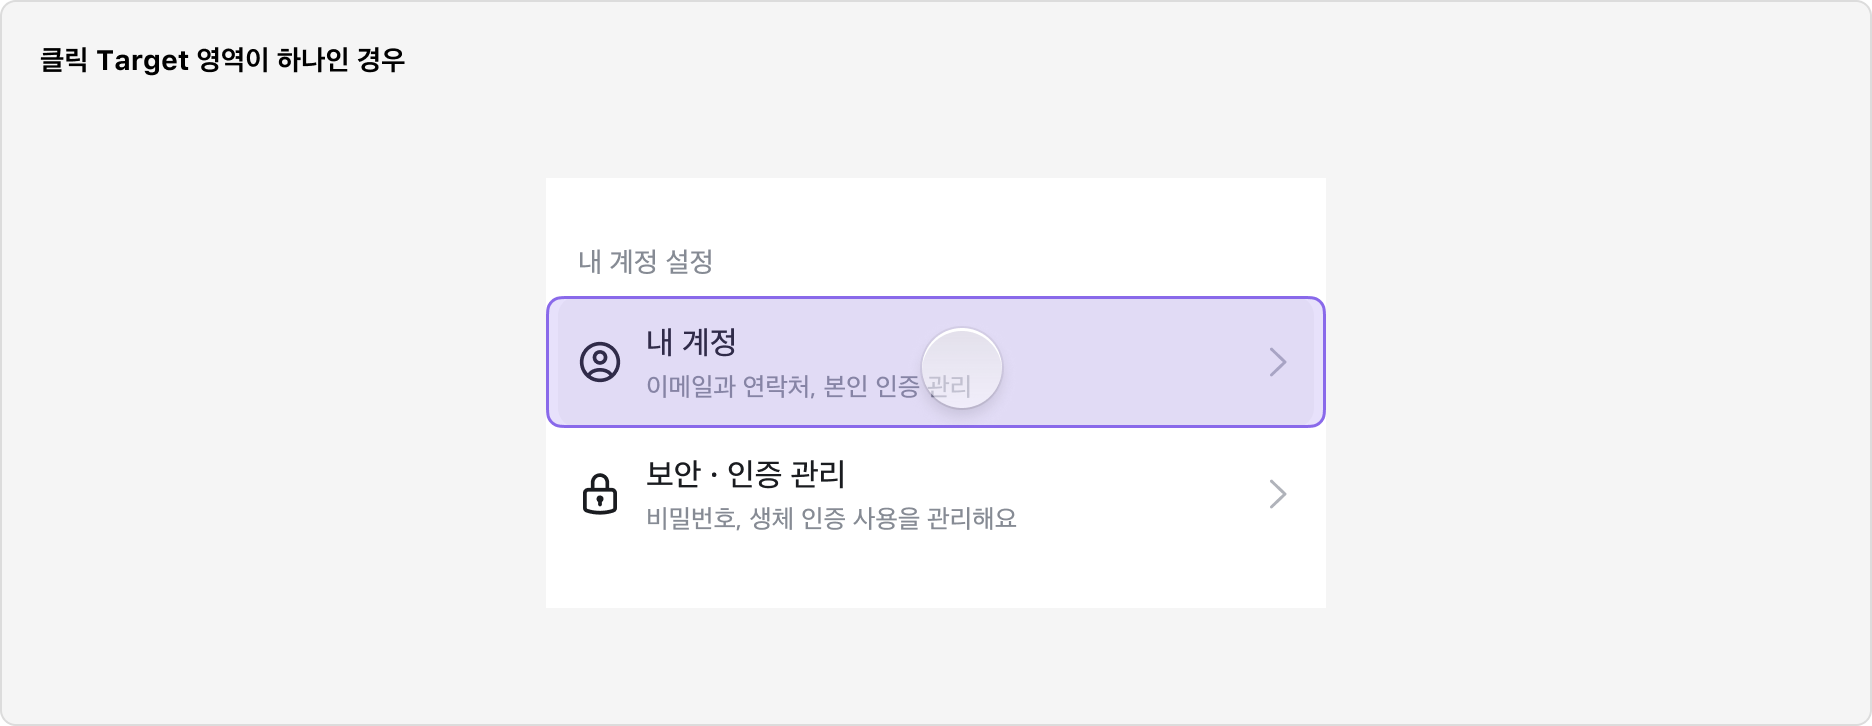Viewport: 1872px width, 726px height.
Task: Tap the circular avatar icon in the account row
Action: coord(600,363)
